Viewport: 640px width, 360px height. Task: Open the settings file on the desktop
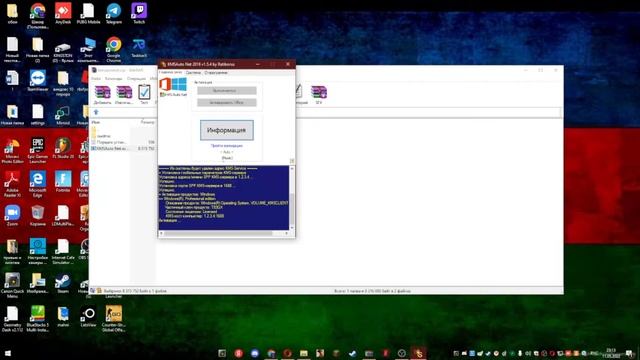38,115
